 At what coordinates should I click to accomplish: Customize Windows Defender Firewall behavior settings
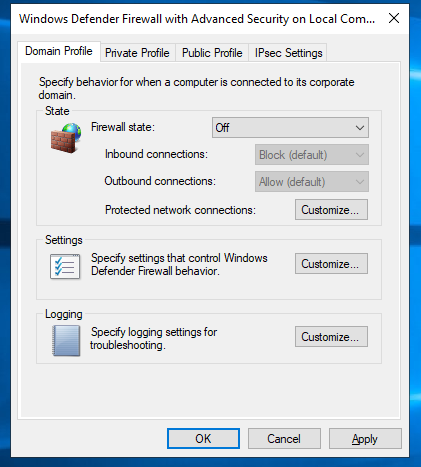point(331,264)
